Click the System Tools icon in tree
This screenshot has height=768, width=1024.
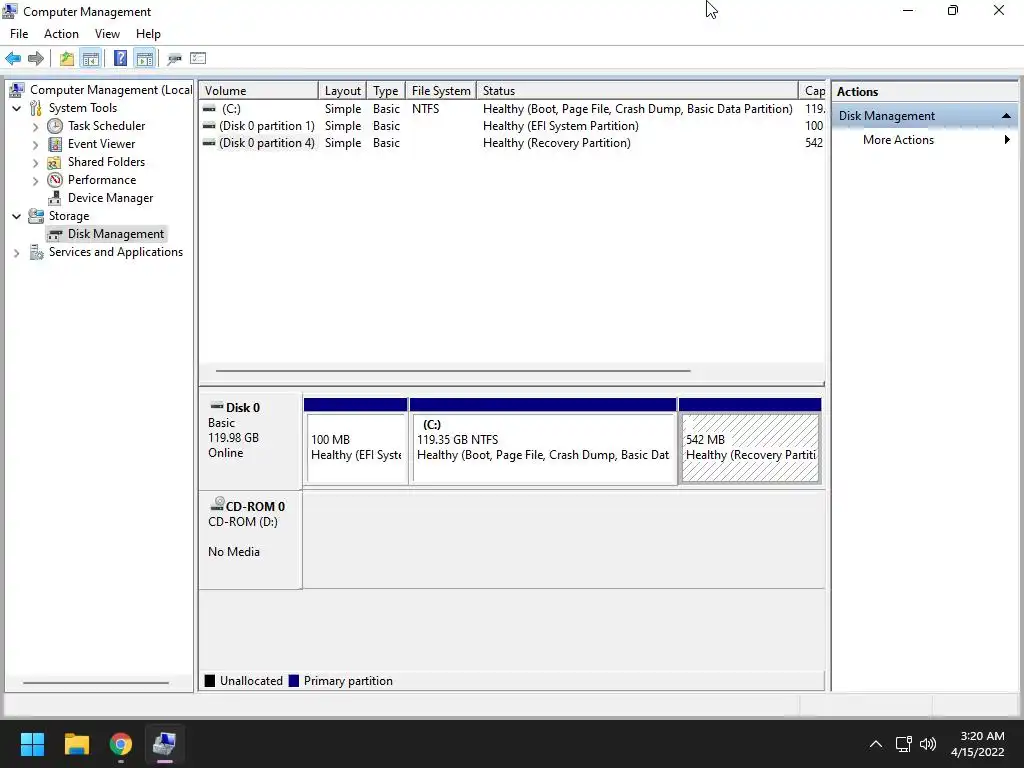click(36, 108)
